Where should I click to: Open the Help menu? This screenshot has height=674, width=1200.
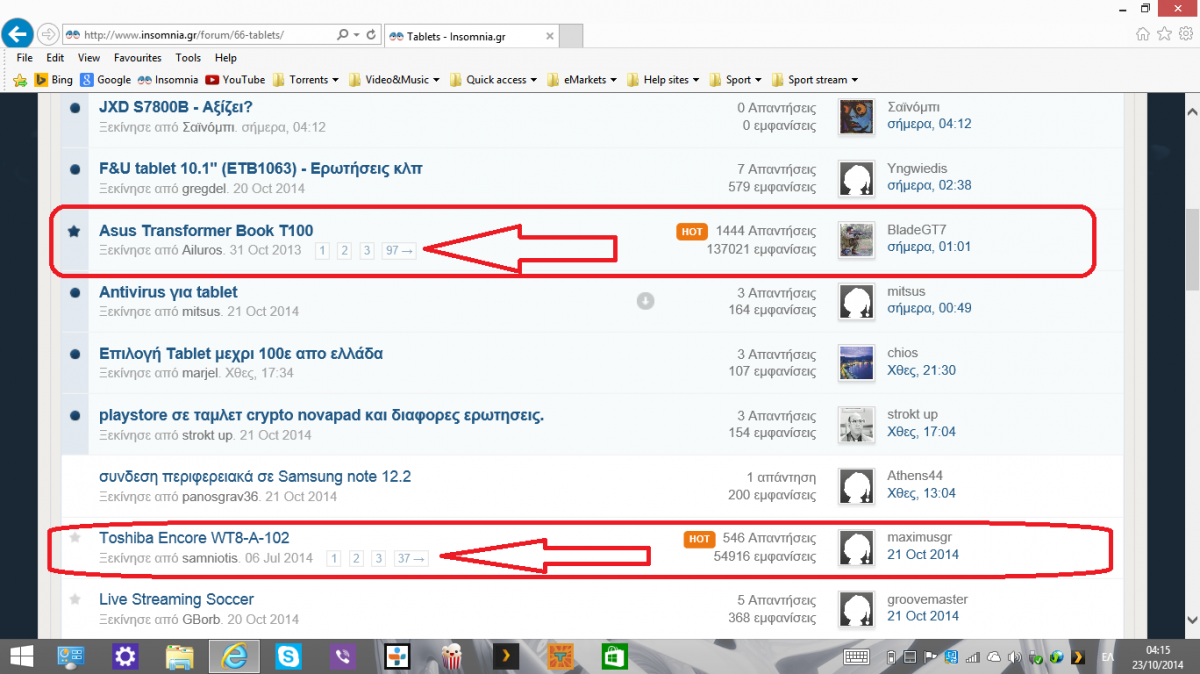pos(226,58)
